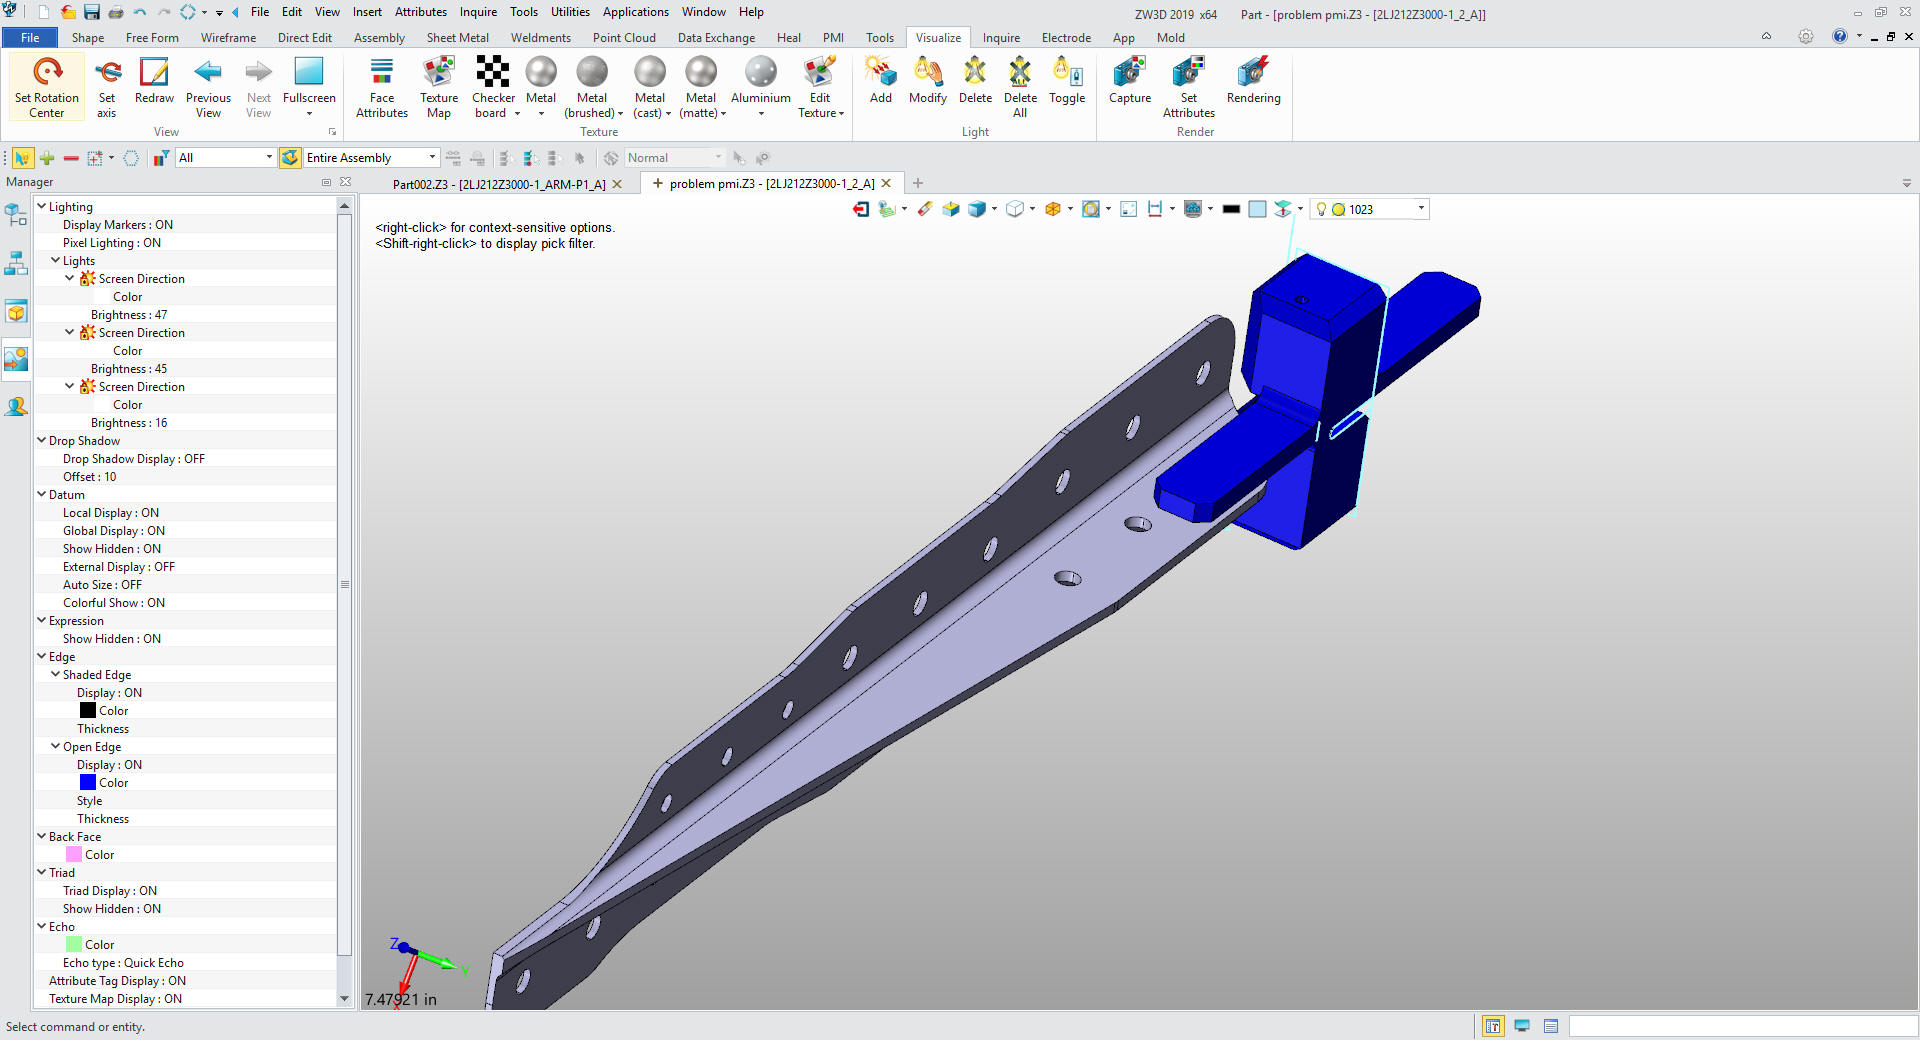
Task: Open the Attributes menu
Action: pos(420,12)
